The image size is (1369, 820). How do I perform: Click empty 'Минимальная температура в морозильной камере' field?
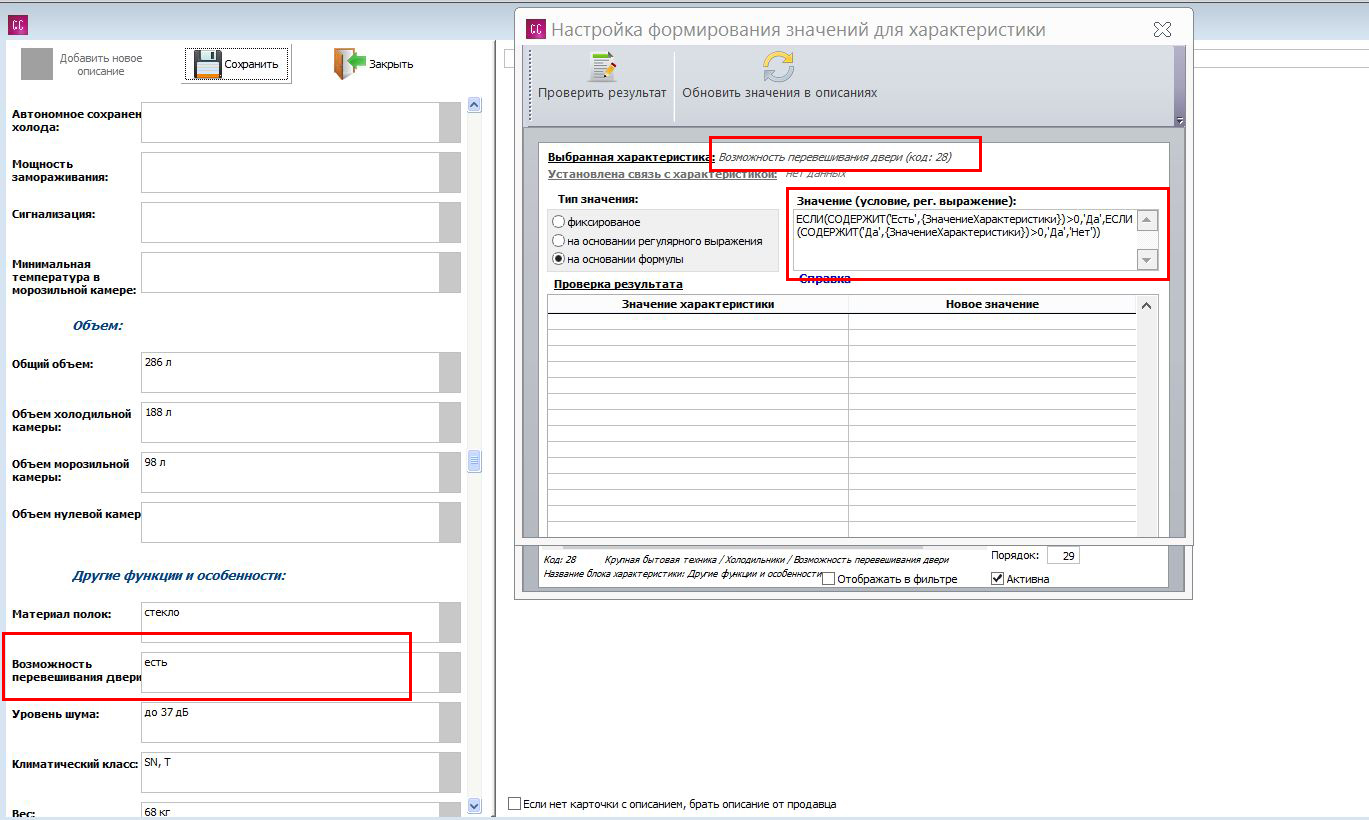click(290, 272)
